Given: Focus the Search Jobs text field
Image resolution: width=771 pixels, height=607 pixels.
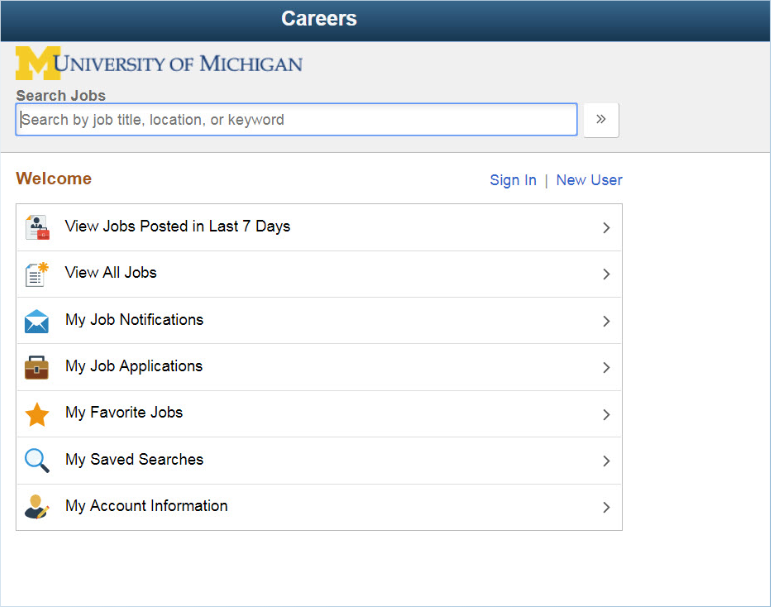Looking at the screenshot, I should coord(296,120).
